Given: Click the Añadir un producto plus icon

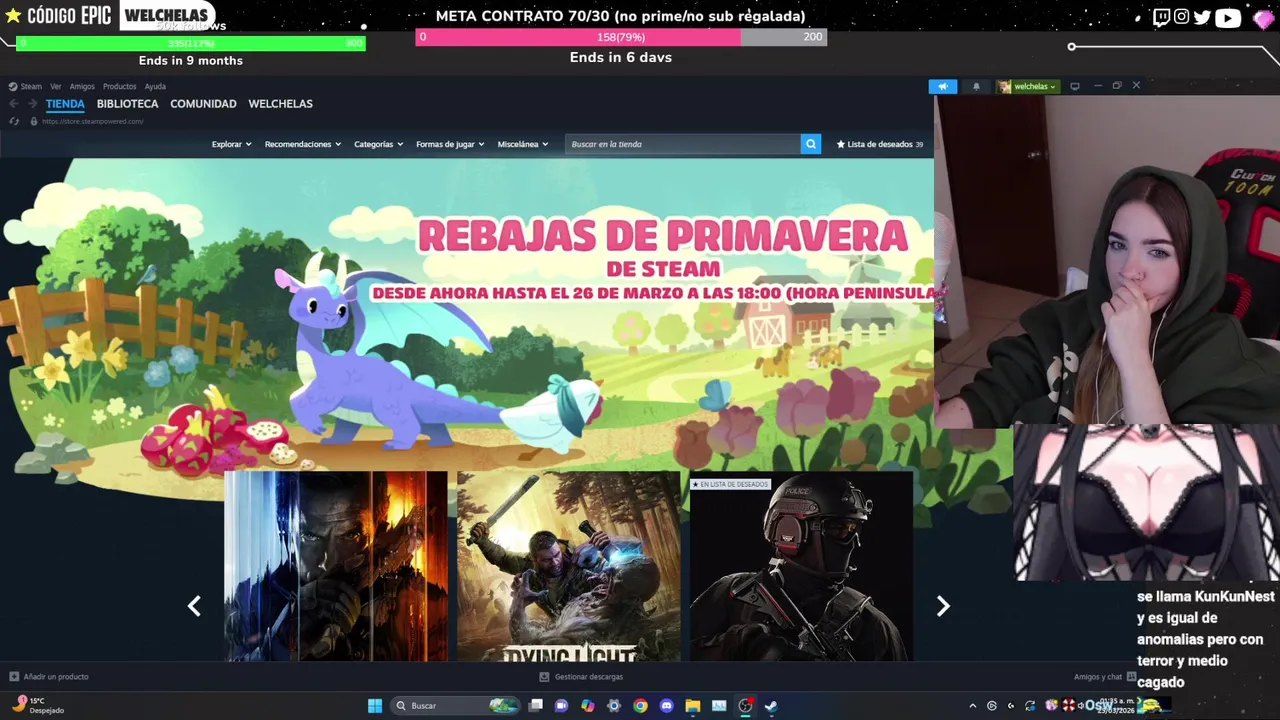Looking at the screenshot, I should [14, 677].
